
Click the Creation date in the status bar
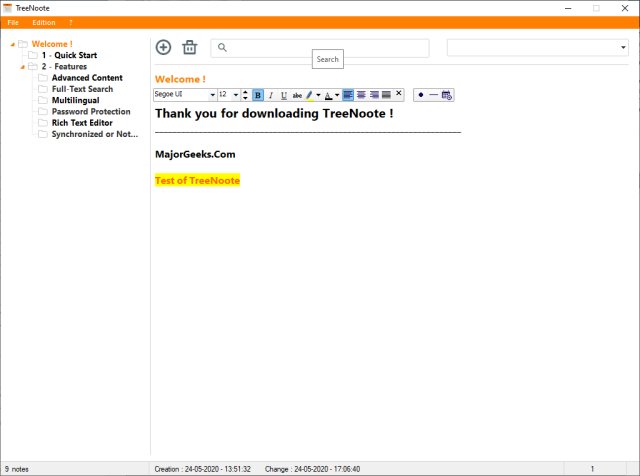point(202,469)
